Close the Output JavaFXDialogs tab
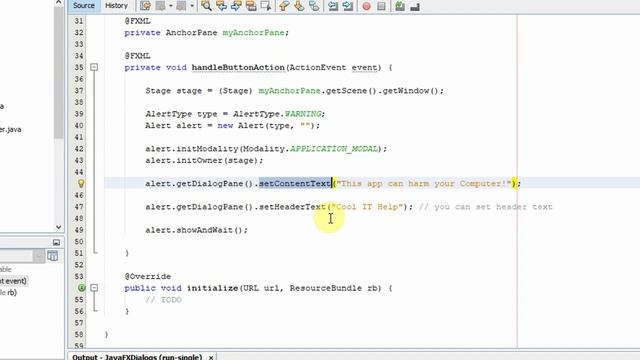 (x=211, y=357)
